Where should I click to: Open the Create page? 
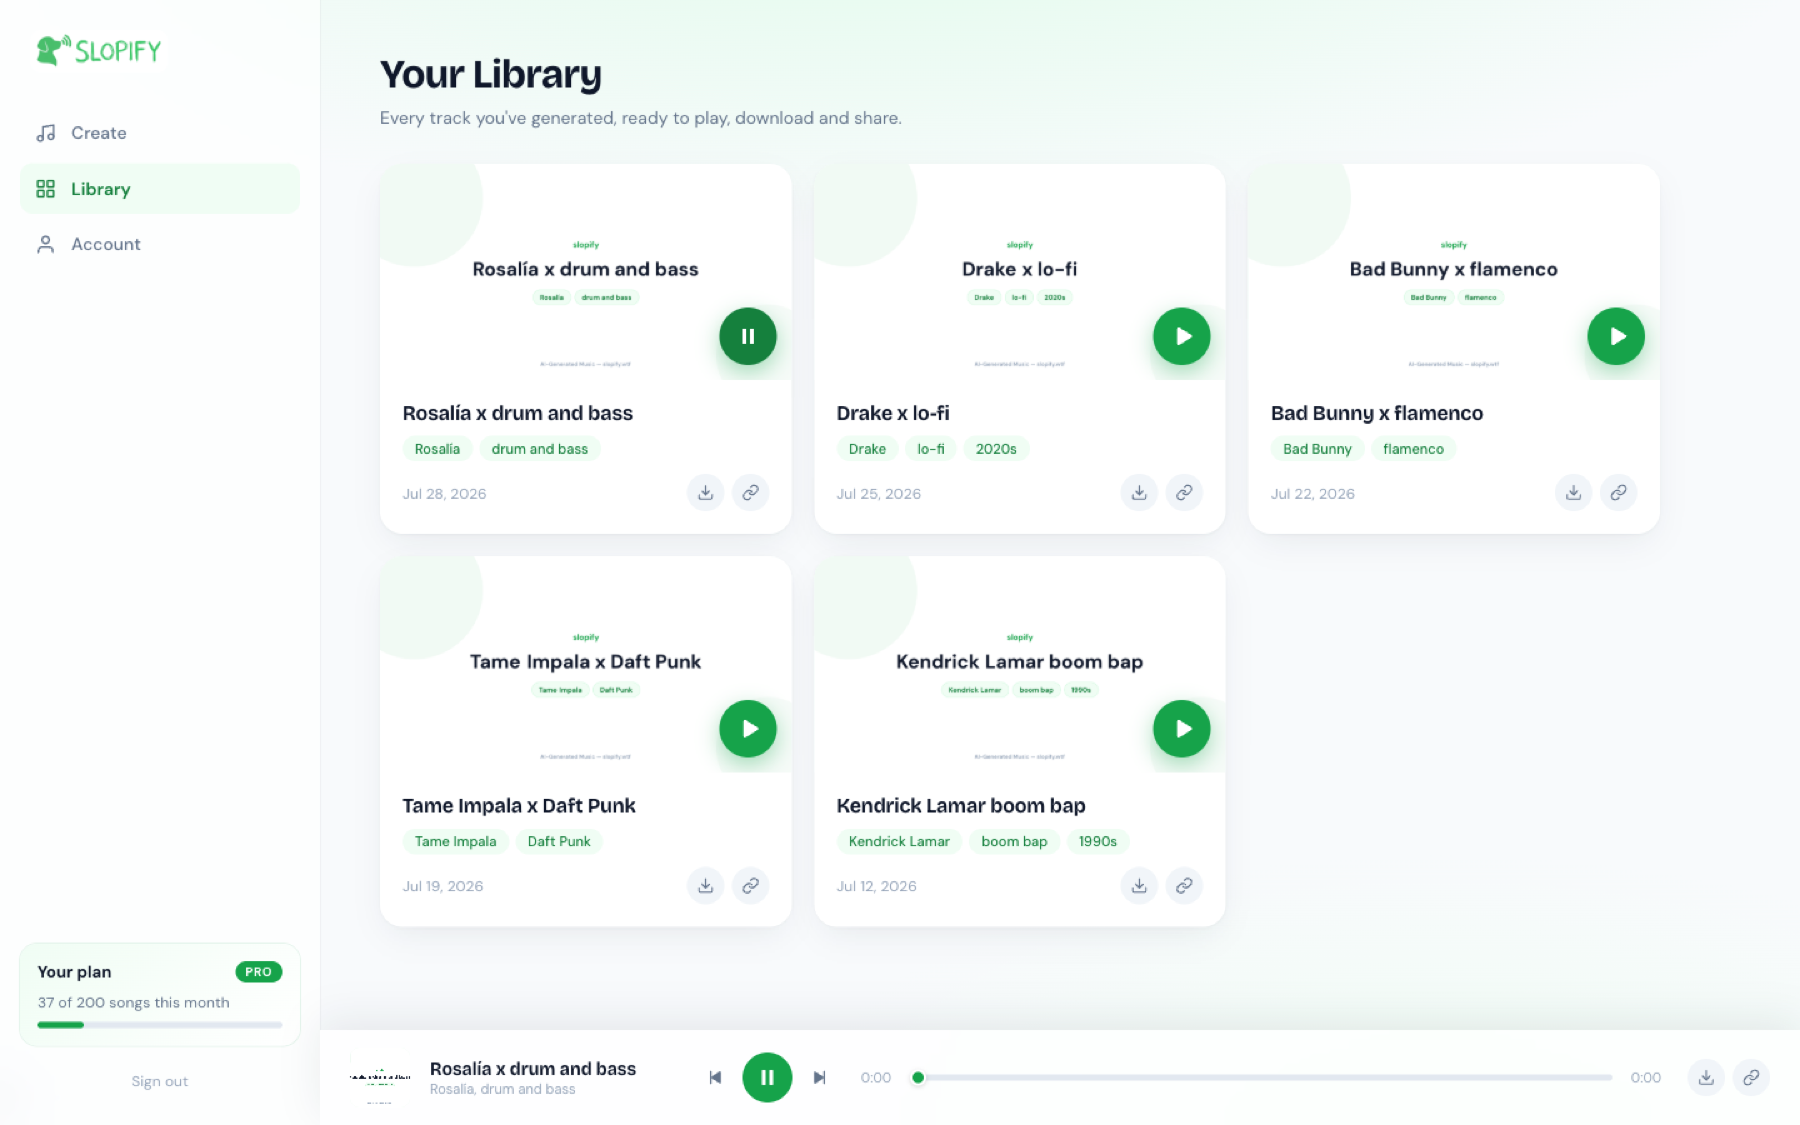tap(160, 133)
